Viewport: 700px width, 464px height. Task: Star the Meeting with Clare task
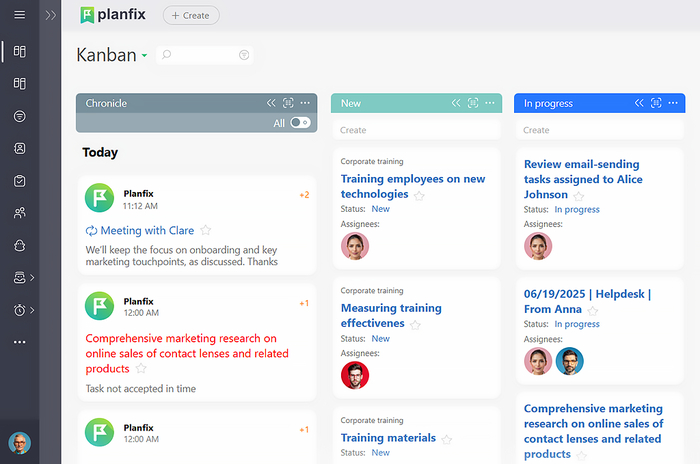pos(206,231)
